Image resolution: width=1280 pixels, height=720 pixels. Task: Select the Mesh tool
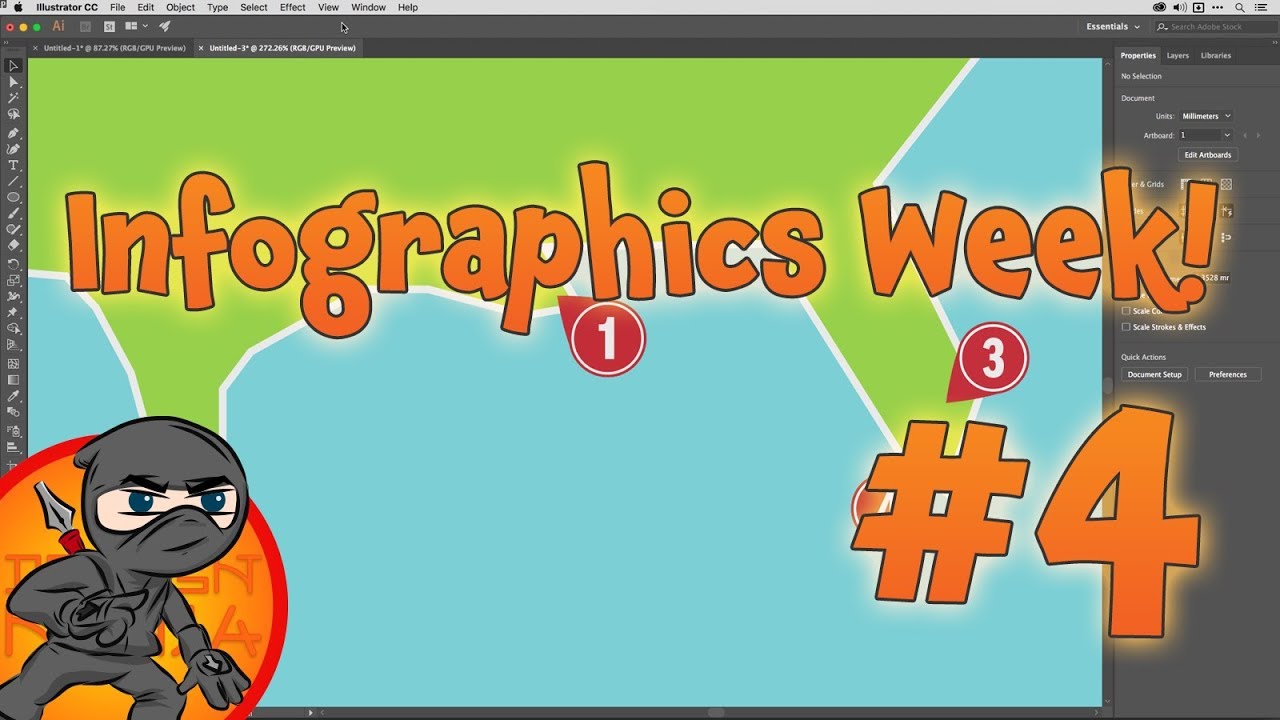pos(13,364)
